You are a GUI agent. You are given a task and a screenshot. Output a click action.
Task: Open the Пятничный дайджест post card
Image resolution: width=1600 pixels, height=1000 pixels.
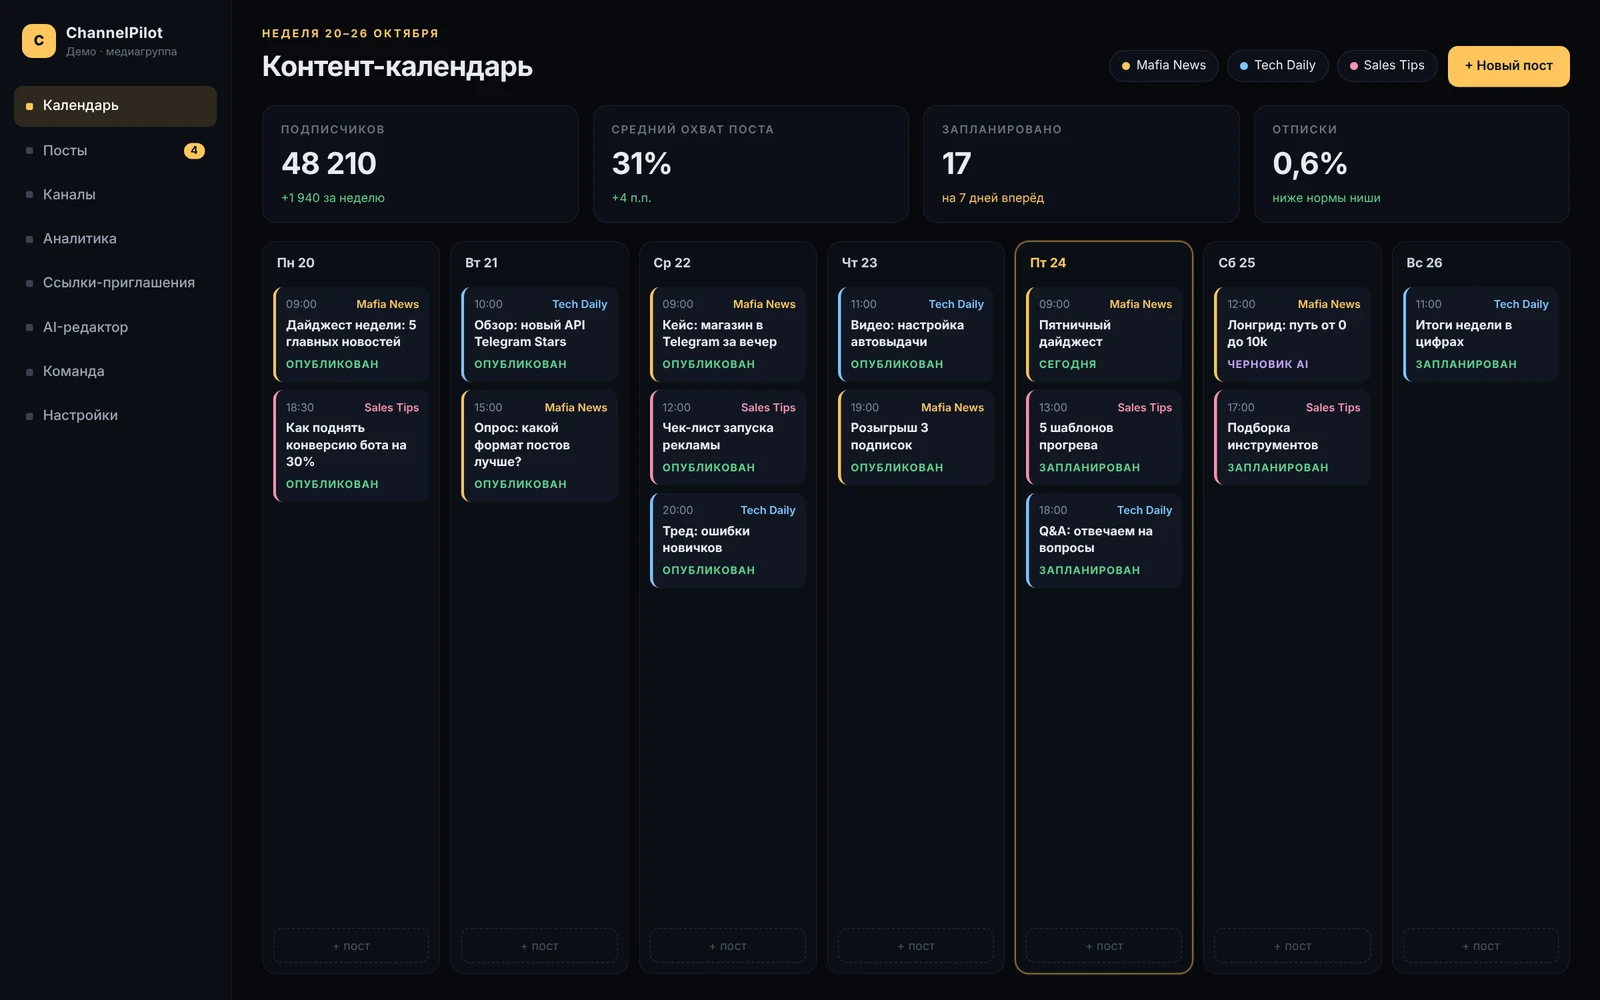click(x=1104, y=335)
